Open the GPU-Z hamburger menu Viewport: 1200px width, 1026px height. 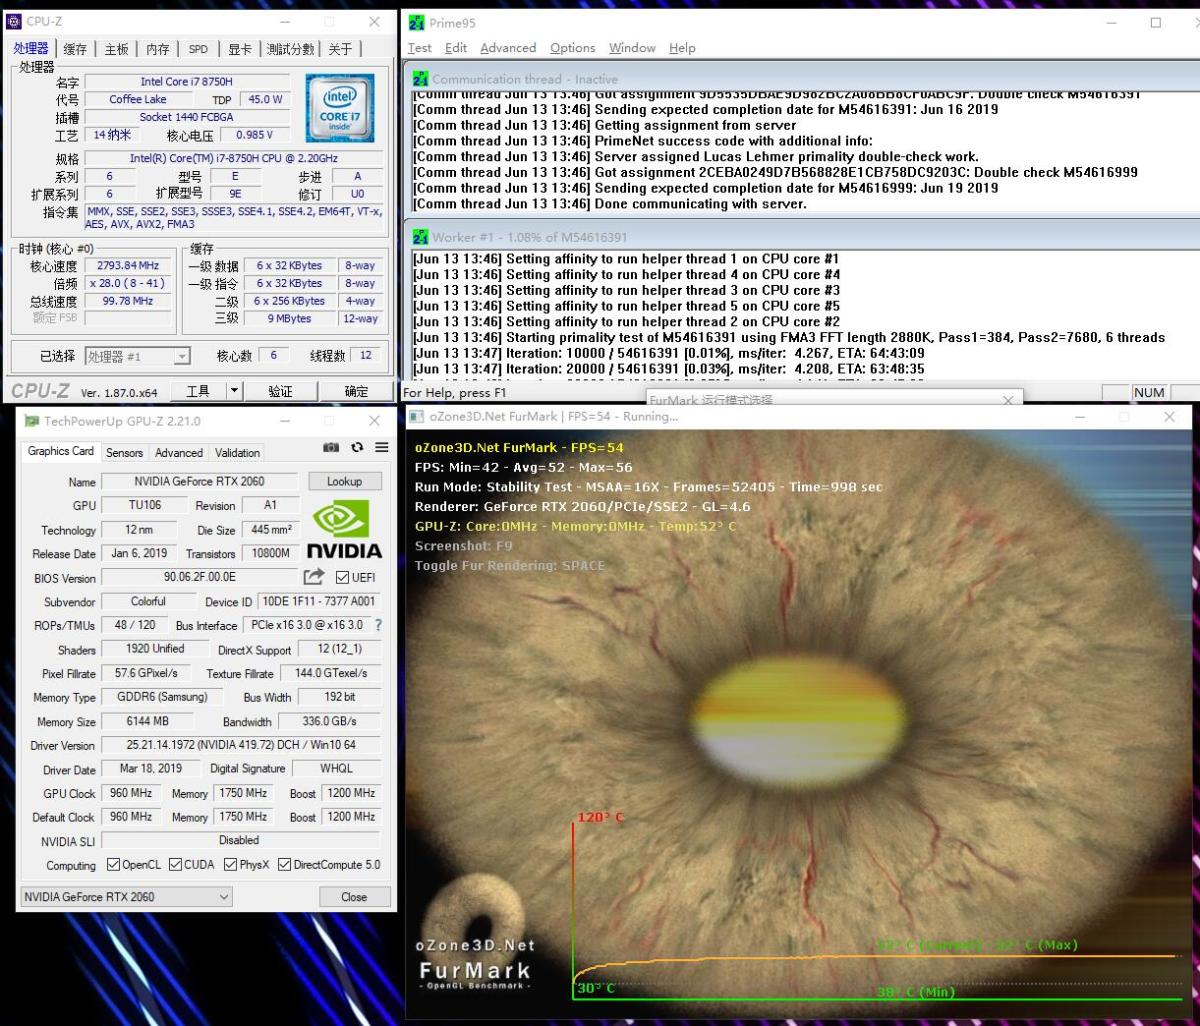click(x=381, y=448)
